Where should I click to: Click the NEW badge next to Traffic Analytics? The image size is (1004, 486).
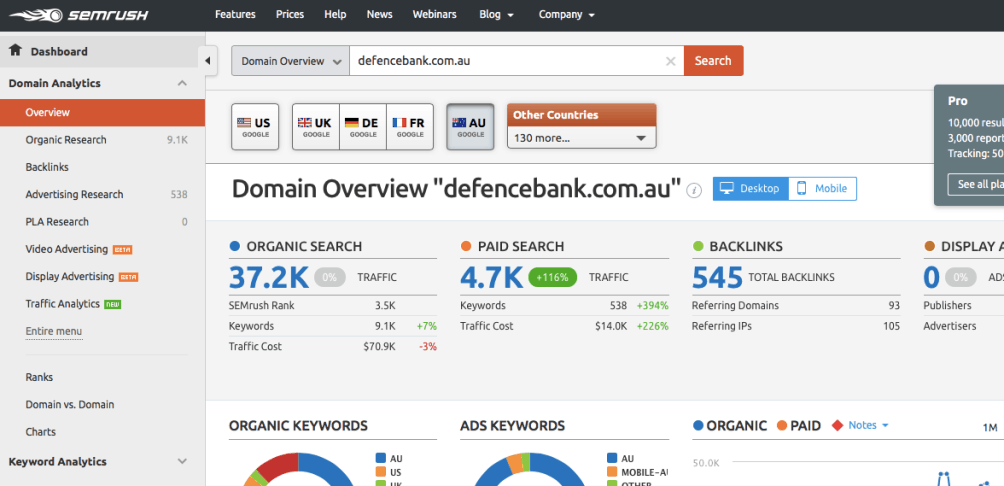tap(113, 304)
